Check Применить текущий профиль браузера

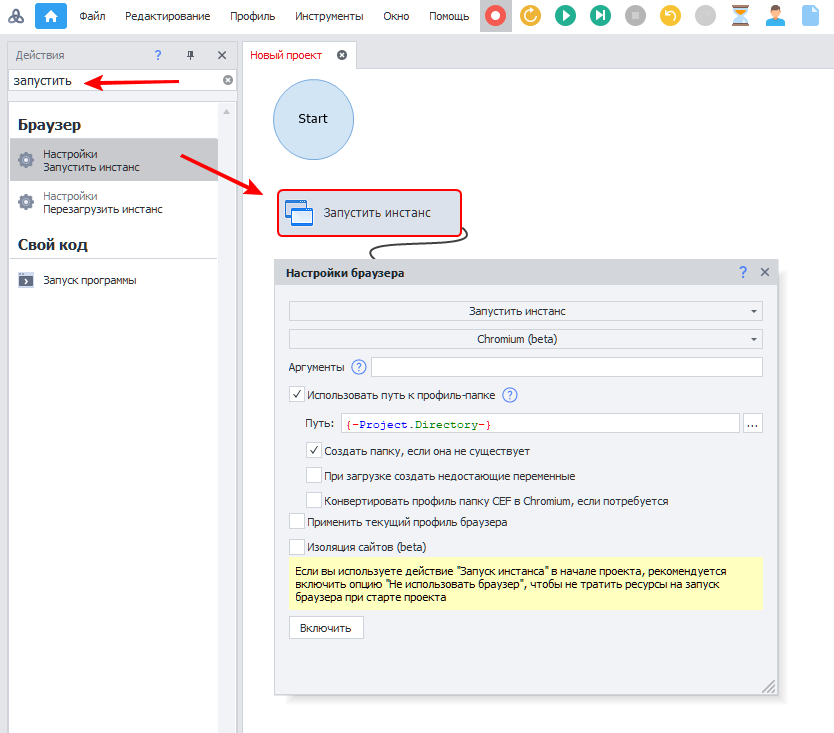pos(297,521)
